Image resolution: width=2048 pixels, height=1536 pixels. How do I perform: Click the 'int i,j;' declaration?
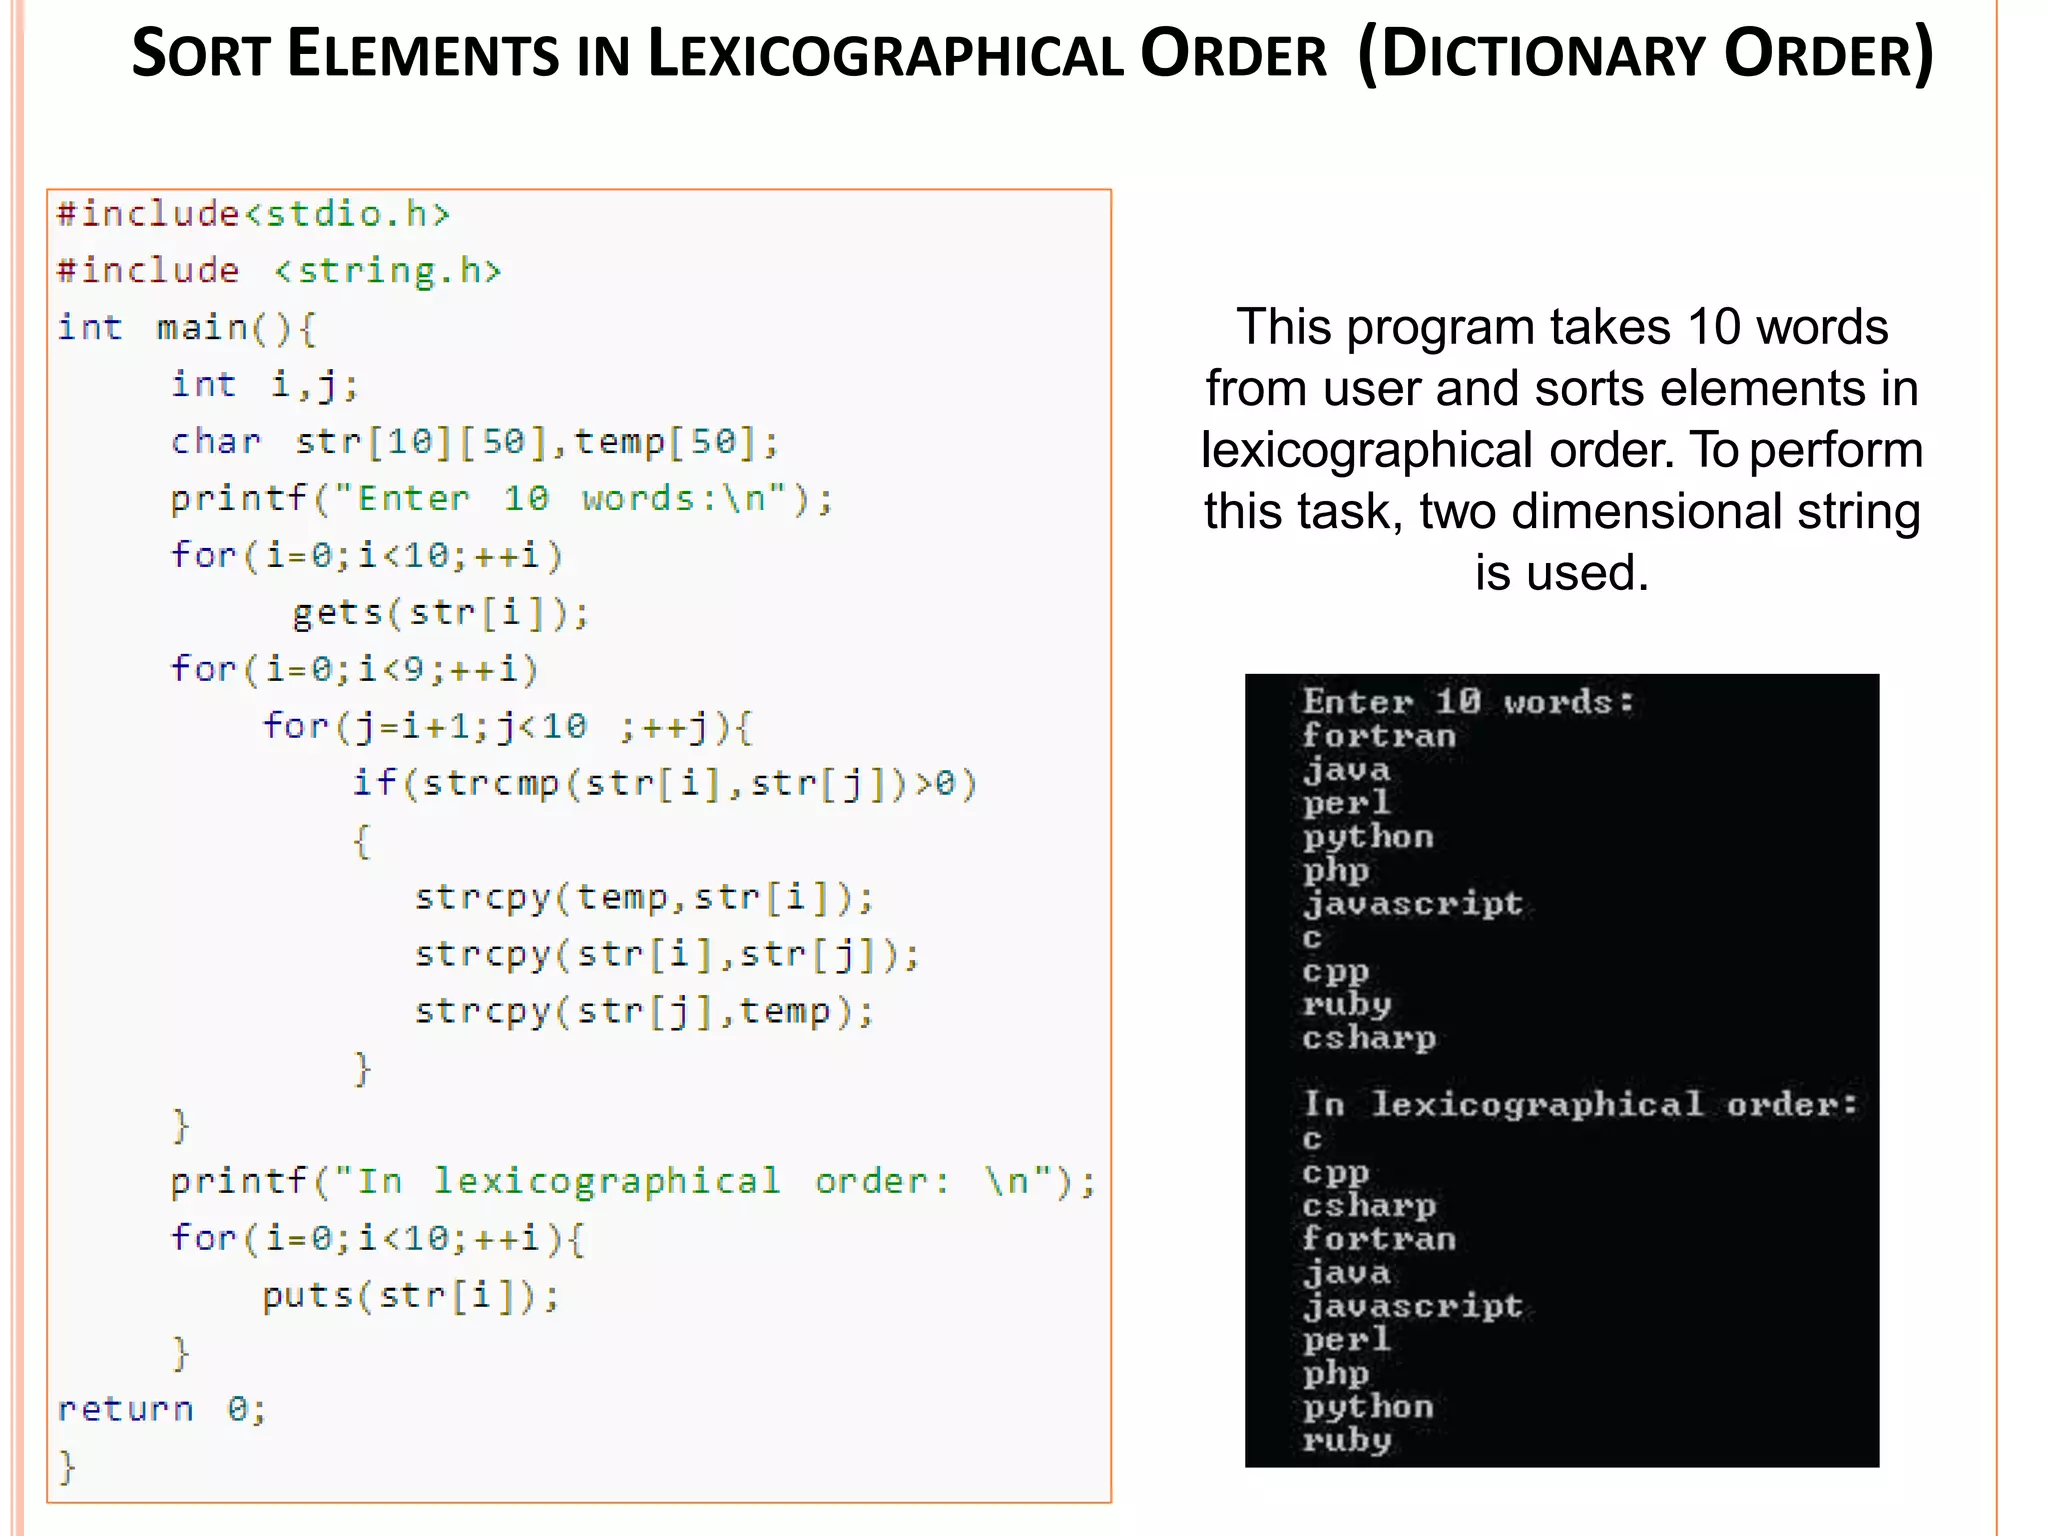click(x=265, y=385)
